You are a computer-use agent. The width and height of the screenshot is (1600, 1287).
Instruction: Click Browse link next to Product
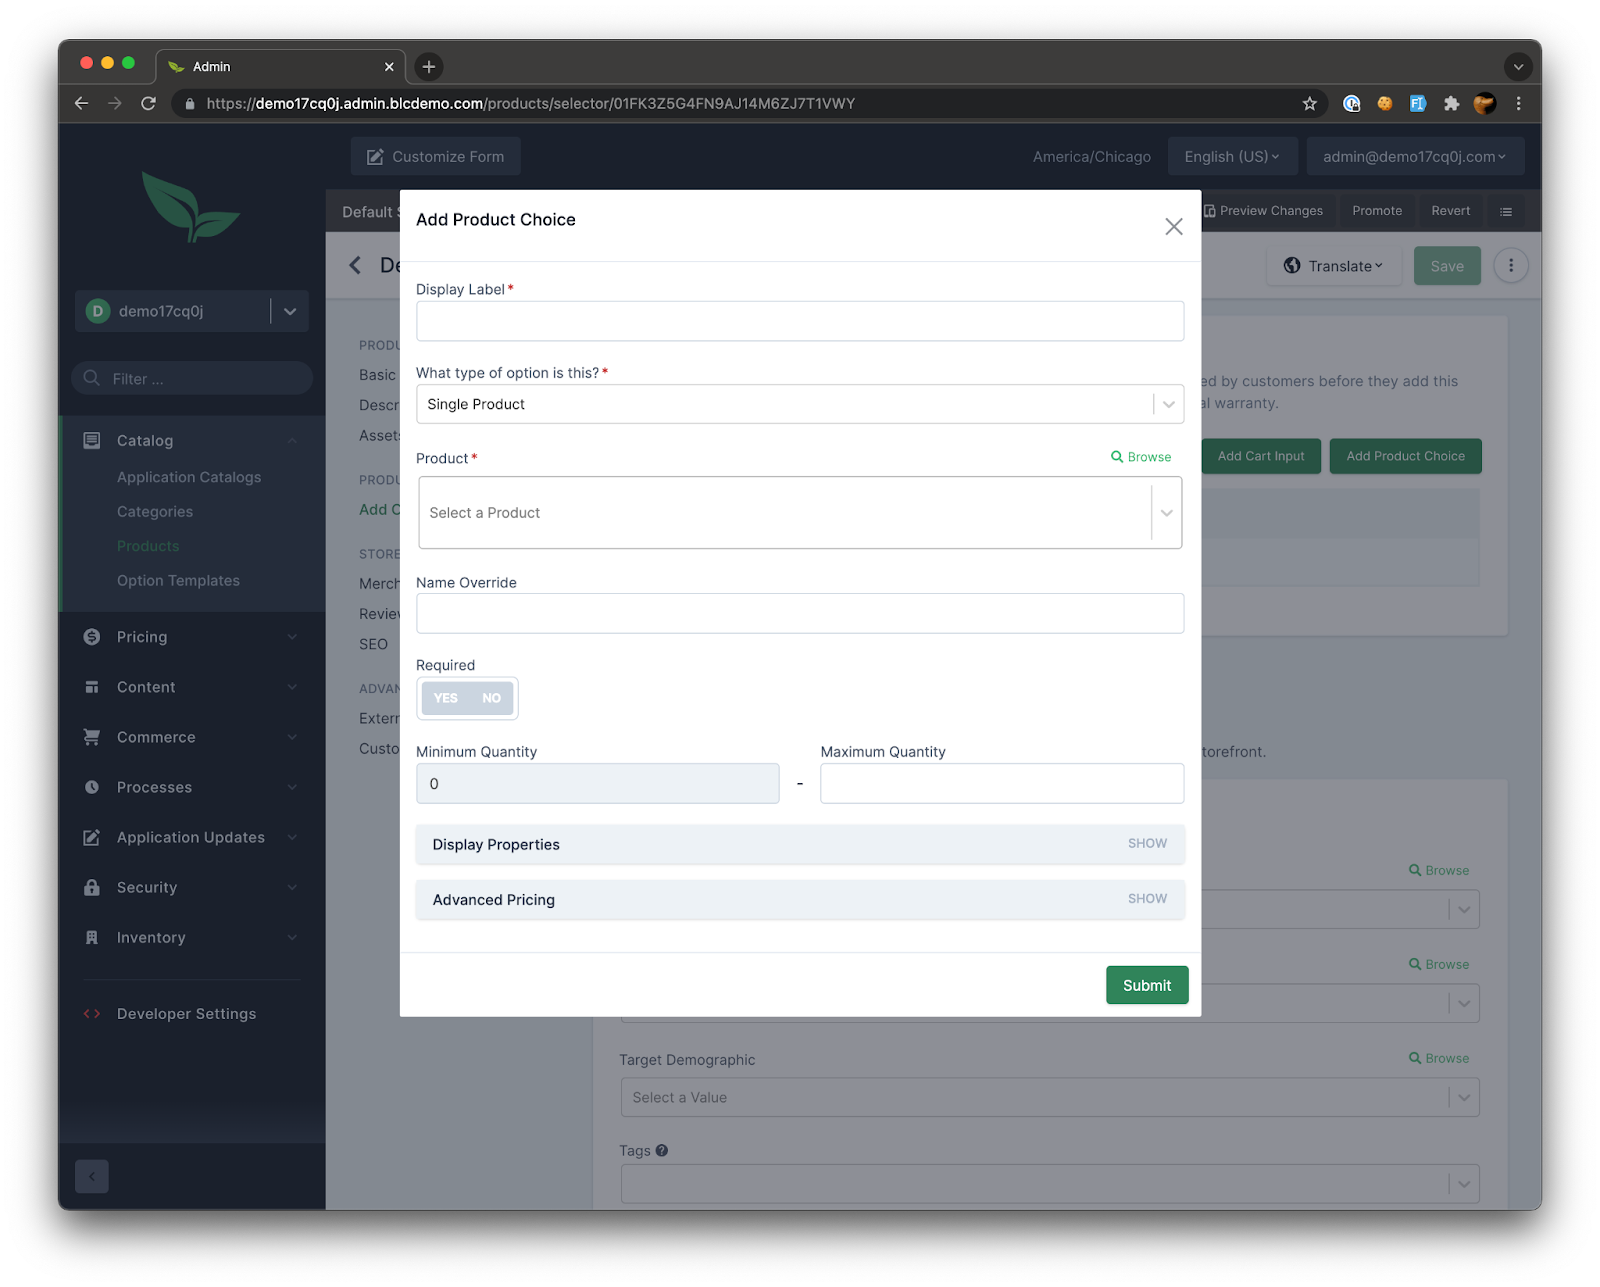click(x=1141, y=457)
